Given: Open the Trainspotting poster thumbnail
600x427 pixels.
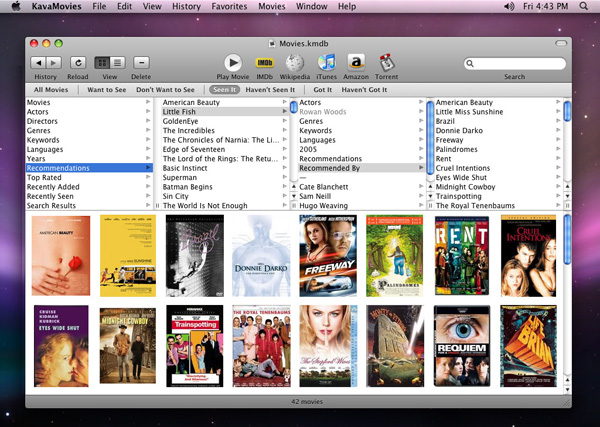Looking at the screenshot, I should click(x=195, y=346).
